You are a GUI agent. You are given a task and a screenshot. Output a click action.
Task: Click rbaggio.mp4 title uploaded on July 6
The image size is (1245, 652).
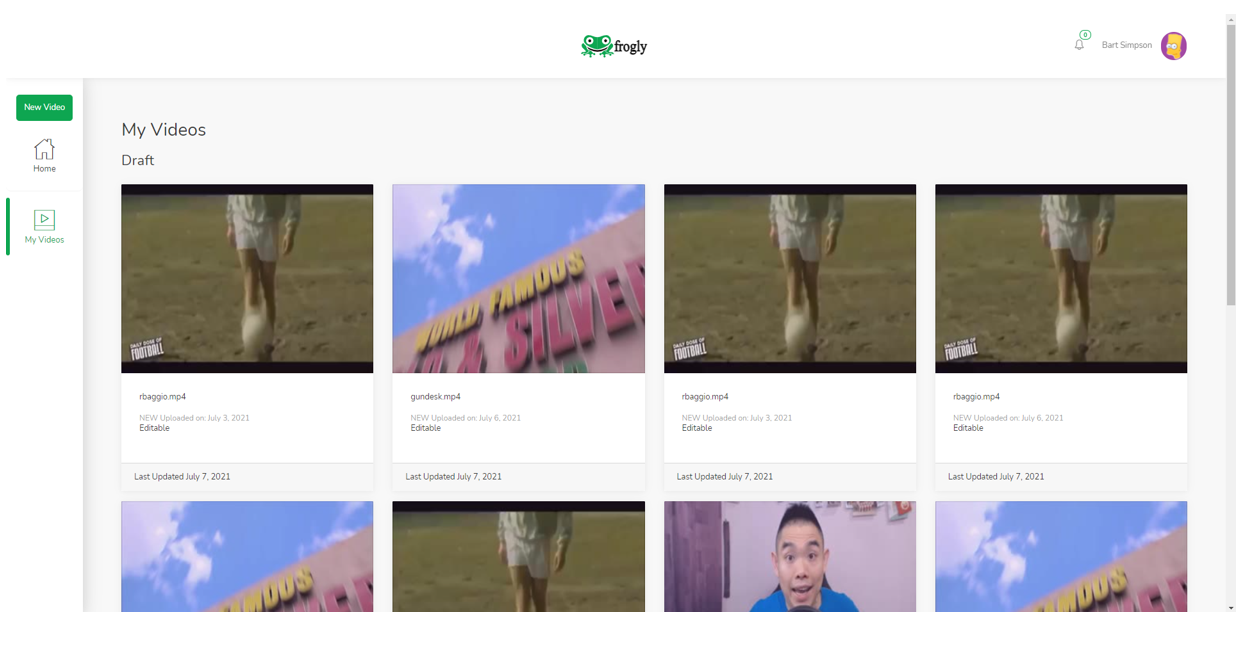pos(976,397)
